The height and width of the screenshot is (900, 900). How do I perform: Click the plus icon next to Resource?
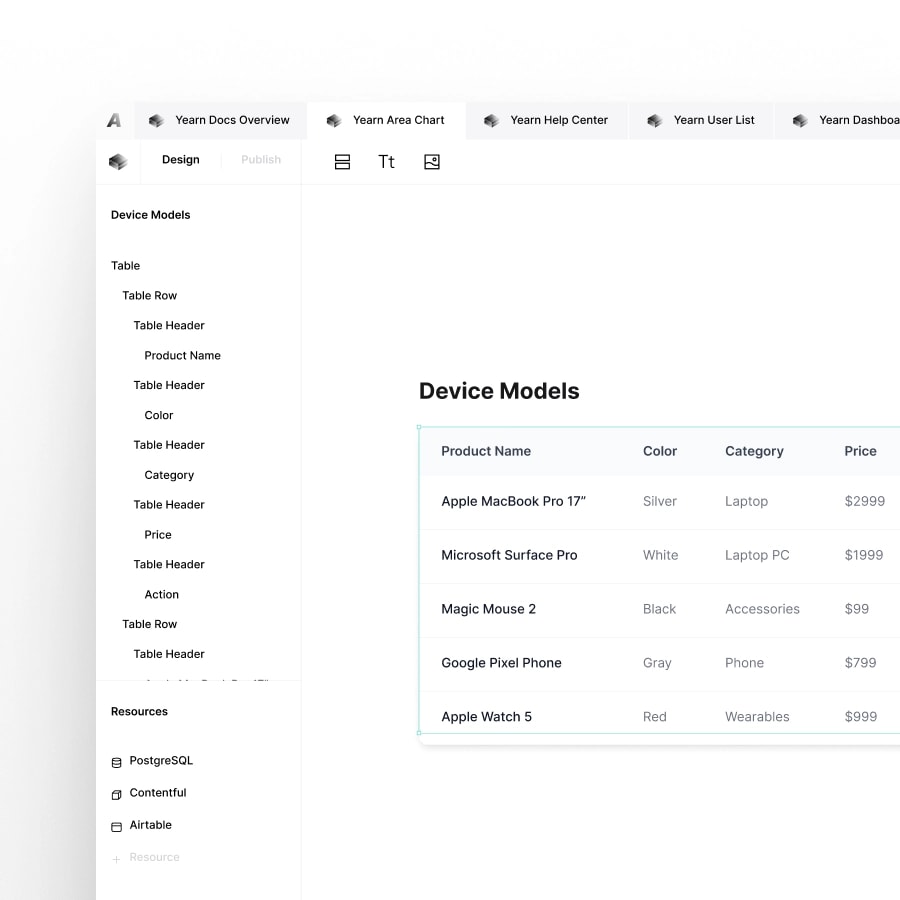click(117, 859)
